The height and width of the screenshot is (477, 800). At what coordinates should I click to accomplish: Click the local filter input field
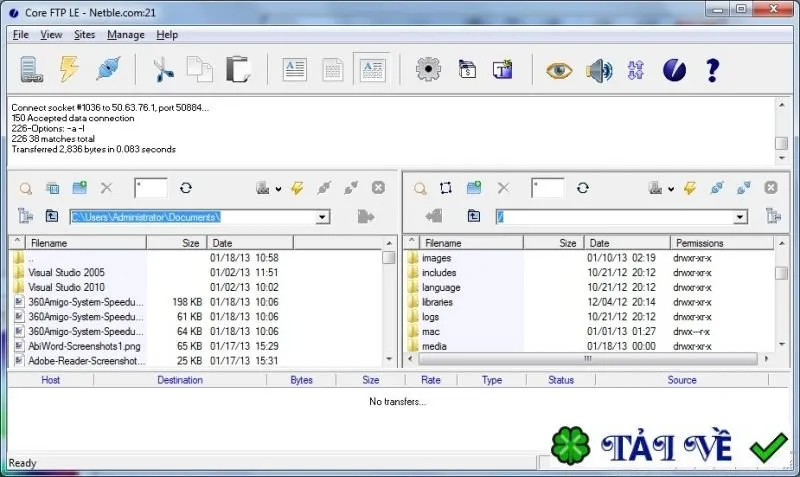pos(151,188)
